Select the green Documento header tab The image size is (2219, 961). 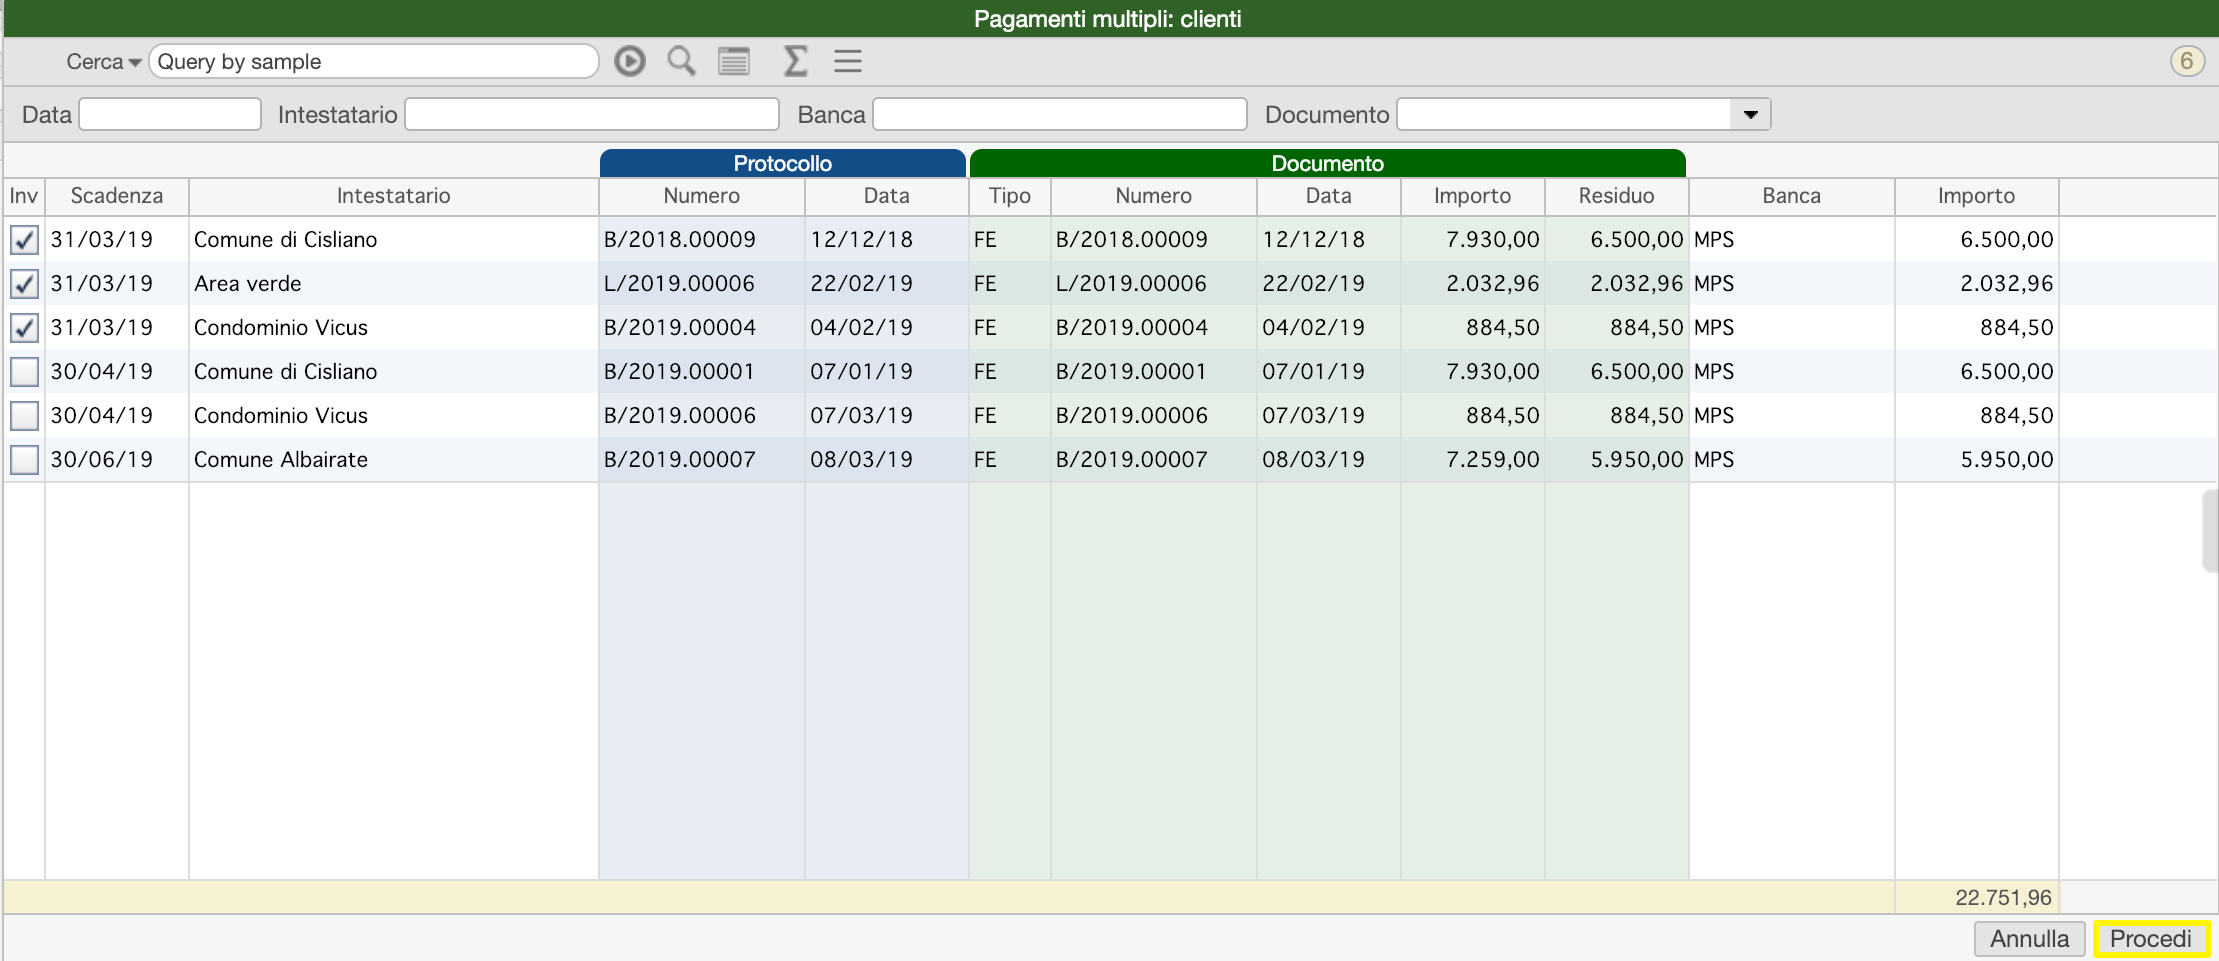(1328, 163)
